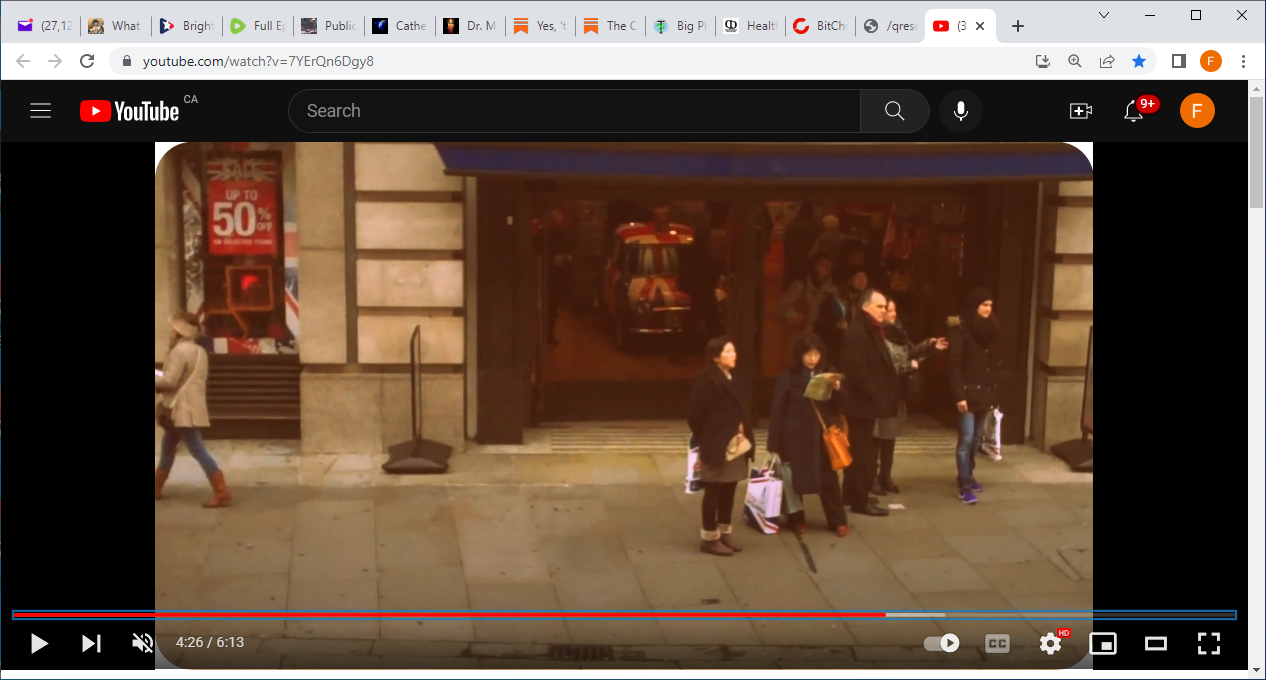
Task: Activate the miniplayer
Action: 1103,643
